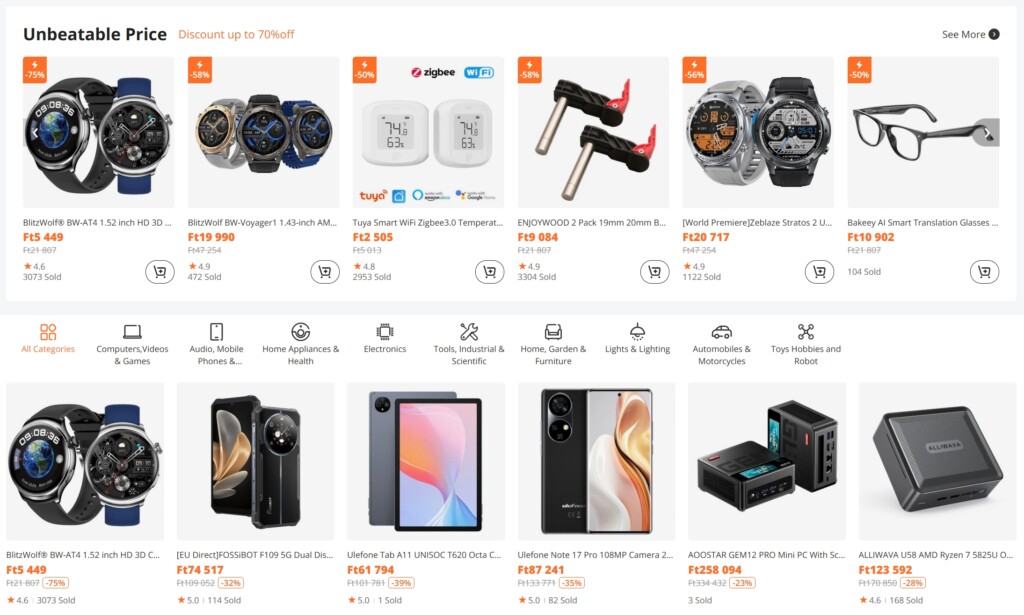Screen dimensions: 1024x615
Task: Switch to All Categories tab
Action: point(48,339)
